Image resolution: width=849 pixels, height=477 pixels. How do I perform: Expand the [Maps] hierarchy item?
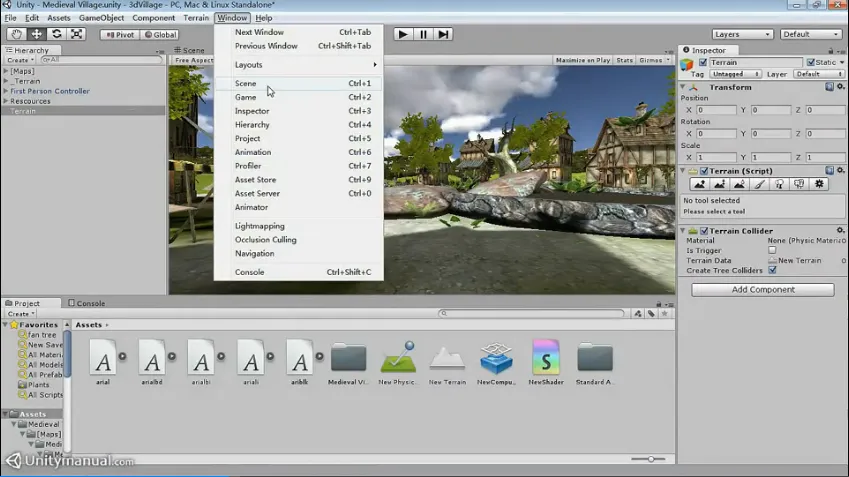pyautogui.click(x=6, y=71)
